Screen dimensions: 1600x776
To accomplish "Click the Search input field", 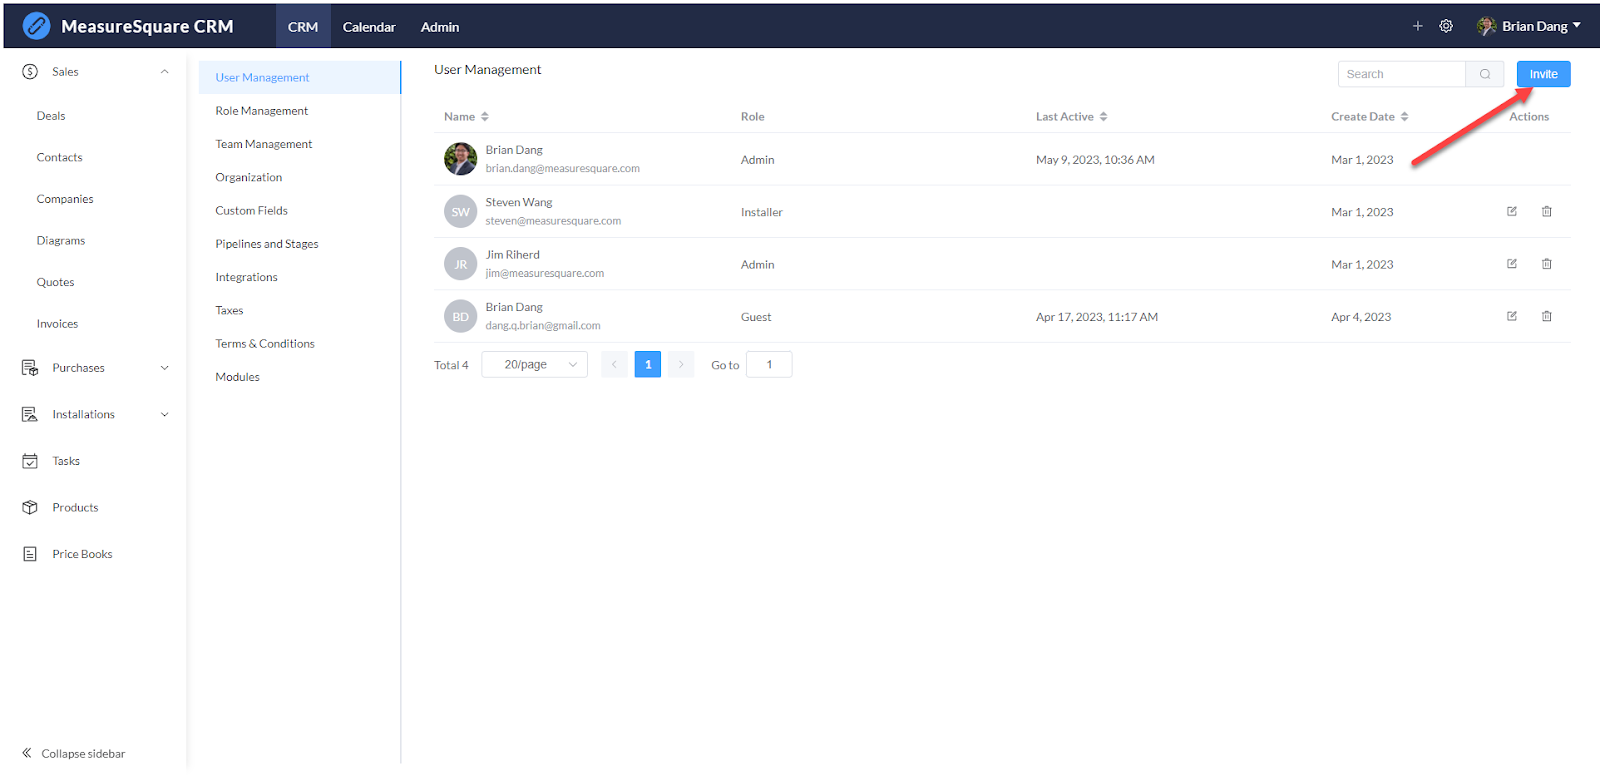I will 1402,74.
